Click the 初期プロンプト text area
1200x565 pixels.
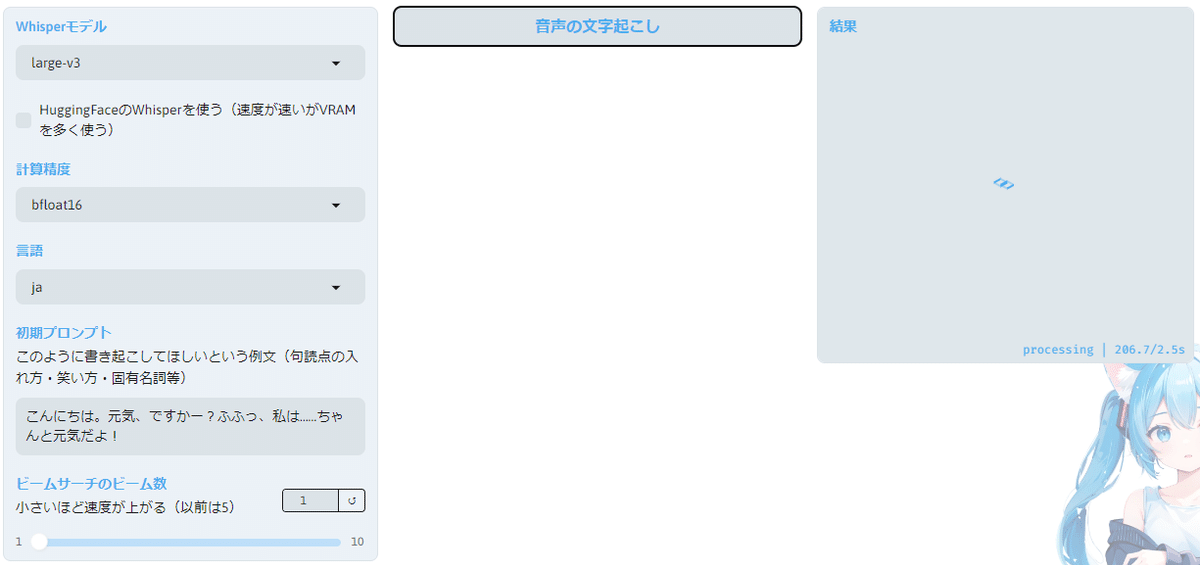190,427
